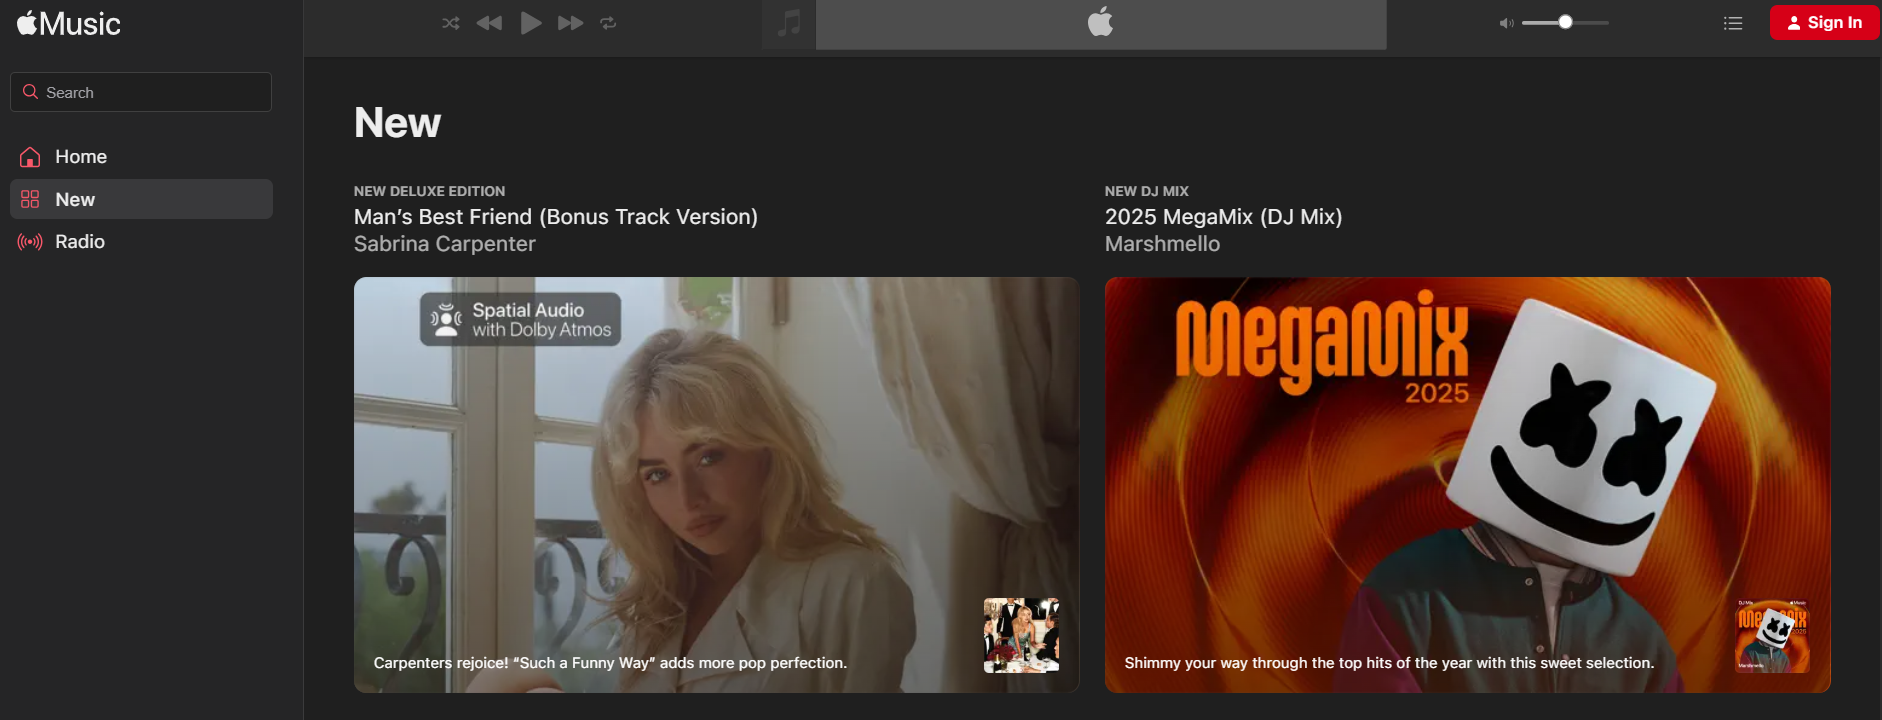This screenshot has width=1882, height=720.
Task: Click the 'Carpenters rejoice!' caption text
Action: (610, 663)
